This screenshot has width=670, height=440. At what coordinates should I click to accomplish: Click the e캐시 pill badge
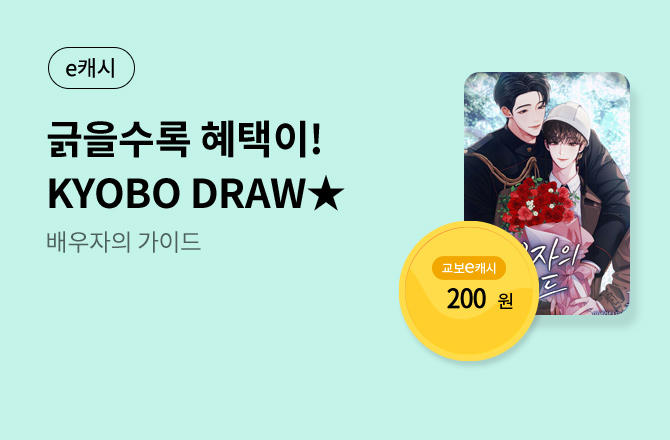point(91,68)
